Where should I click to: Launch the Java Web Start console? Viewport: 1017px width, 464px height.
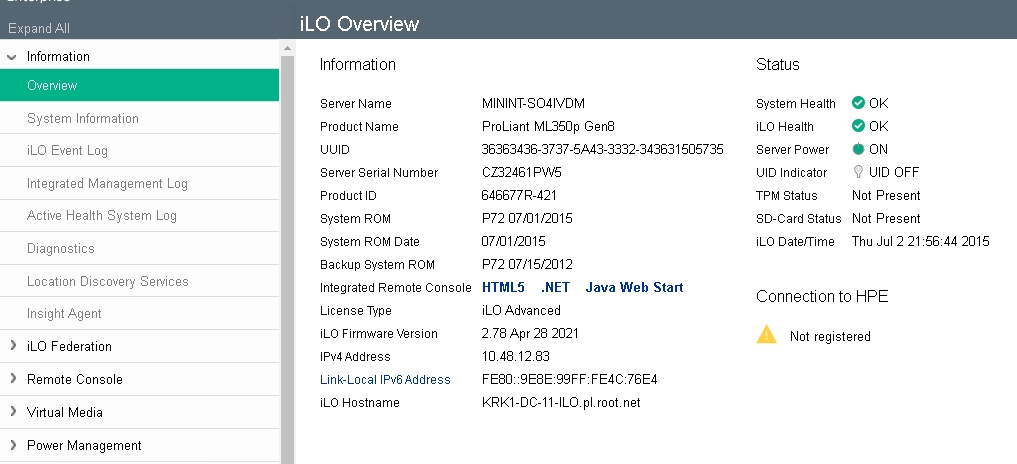[x=634, y=287]
